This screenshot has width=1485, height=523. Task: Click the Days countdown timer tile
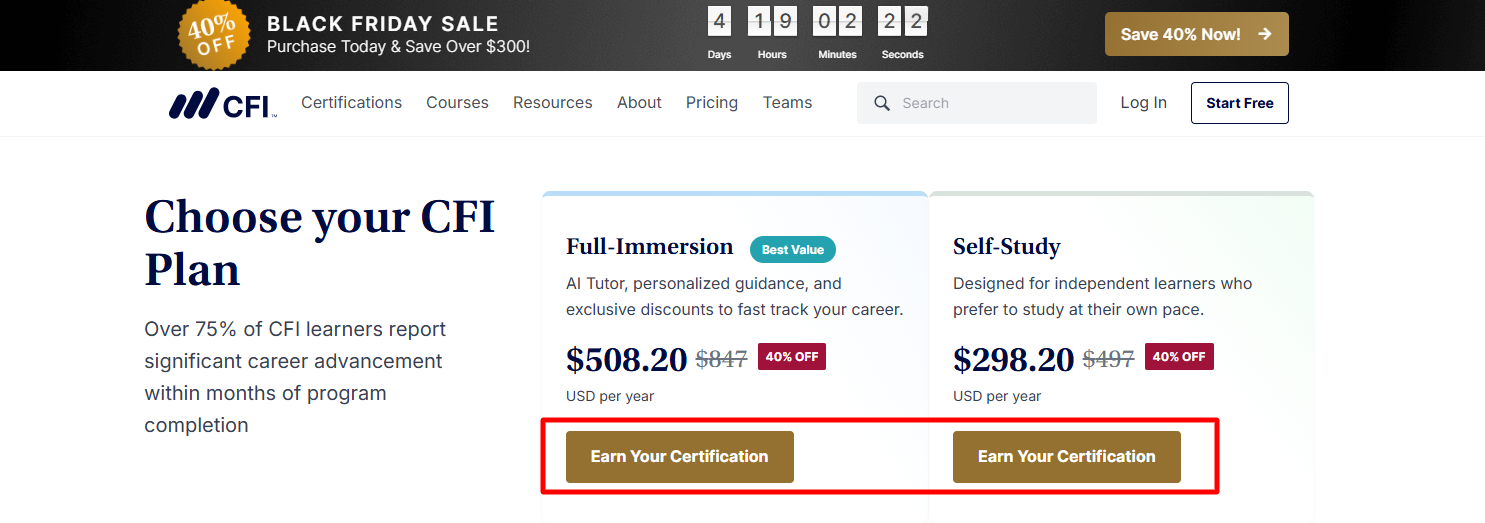point(719,22)
